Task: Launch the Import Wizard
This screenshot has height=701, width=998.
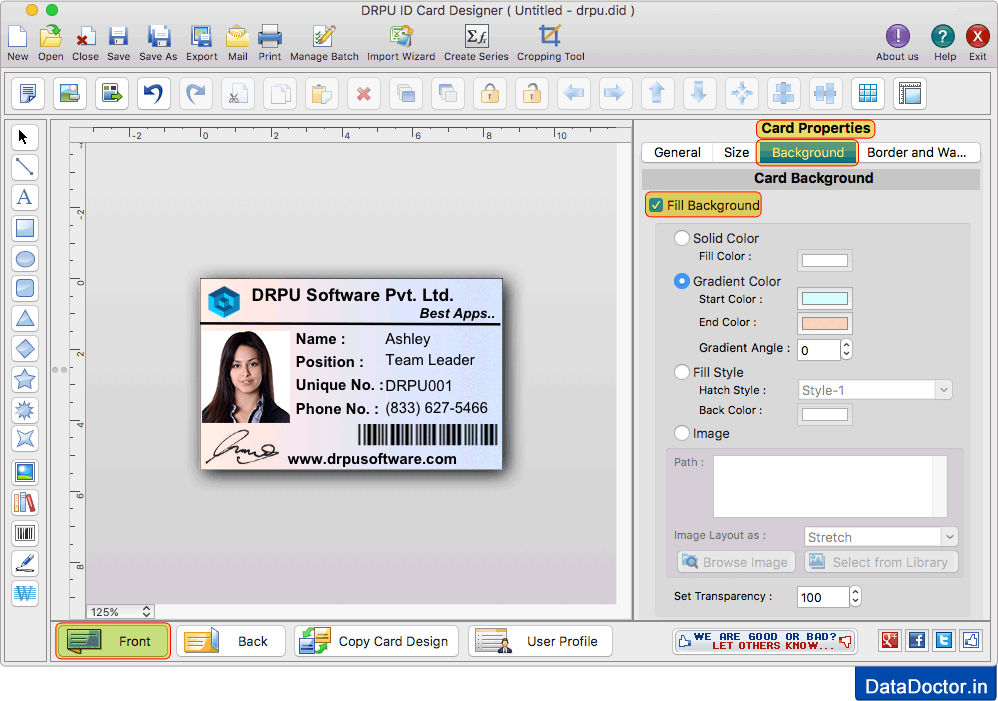Action: 401,36
